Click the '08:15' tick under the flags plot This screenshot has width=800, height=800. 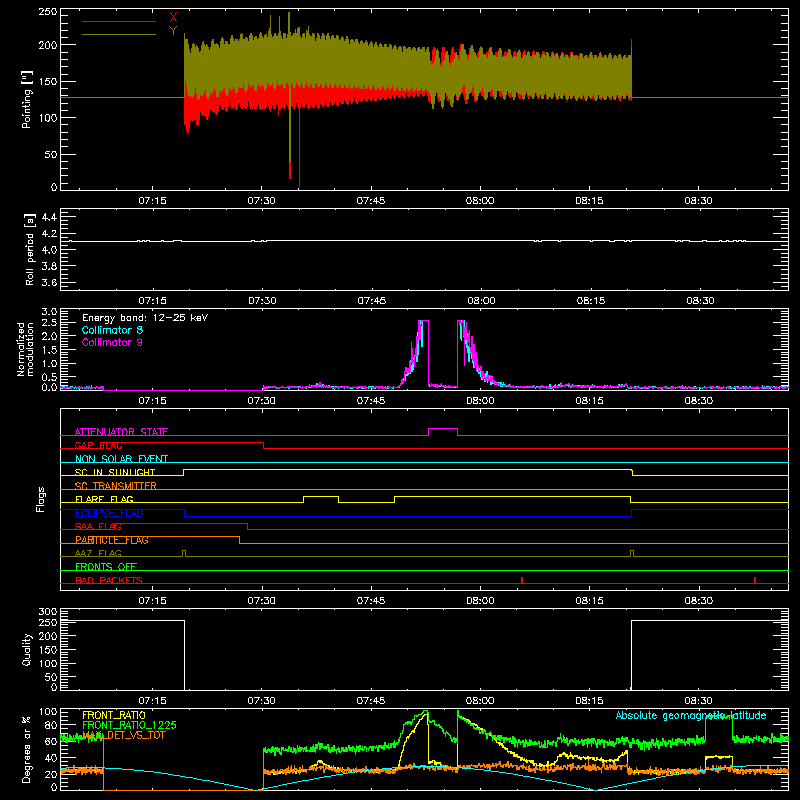(x=589, y=601)
